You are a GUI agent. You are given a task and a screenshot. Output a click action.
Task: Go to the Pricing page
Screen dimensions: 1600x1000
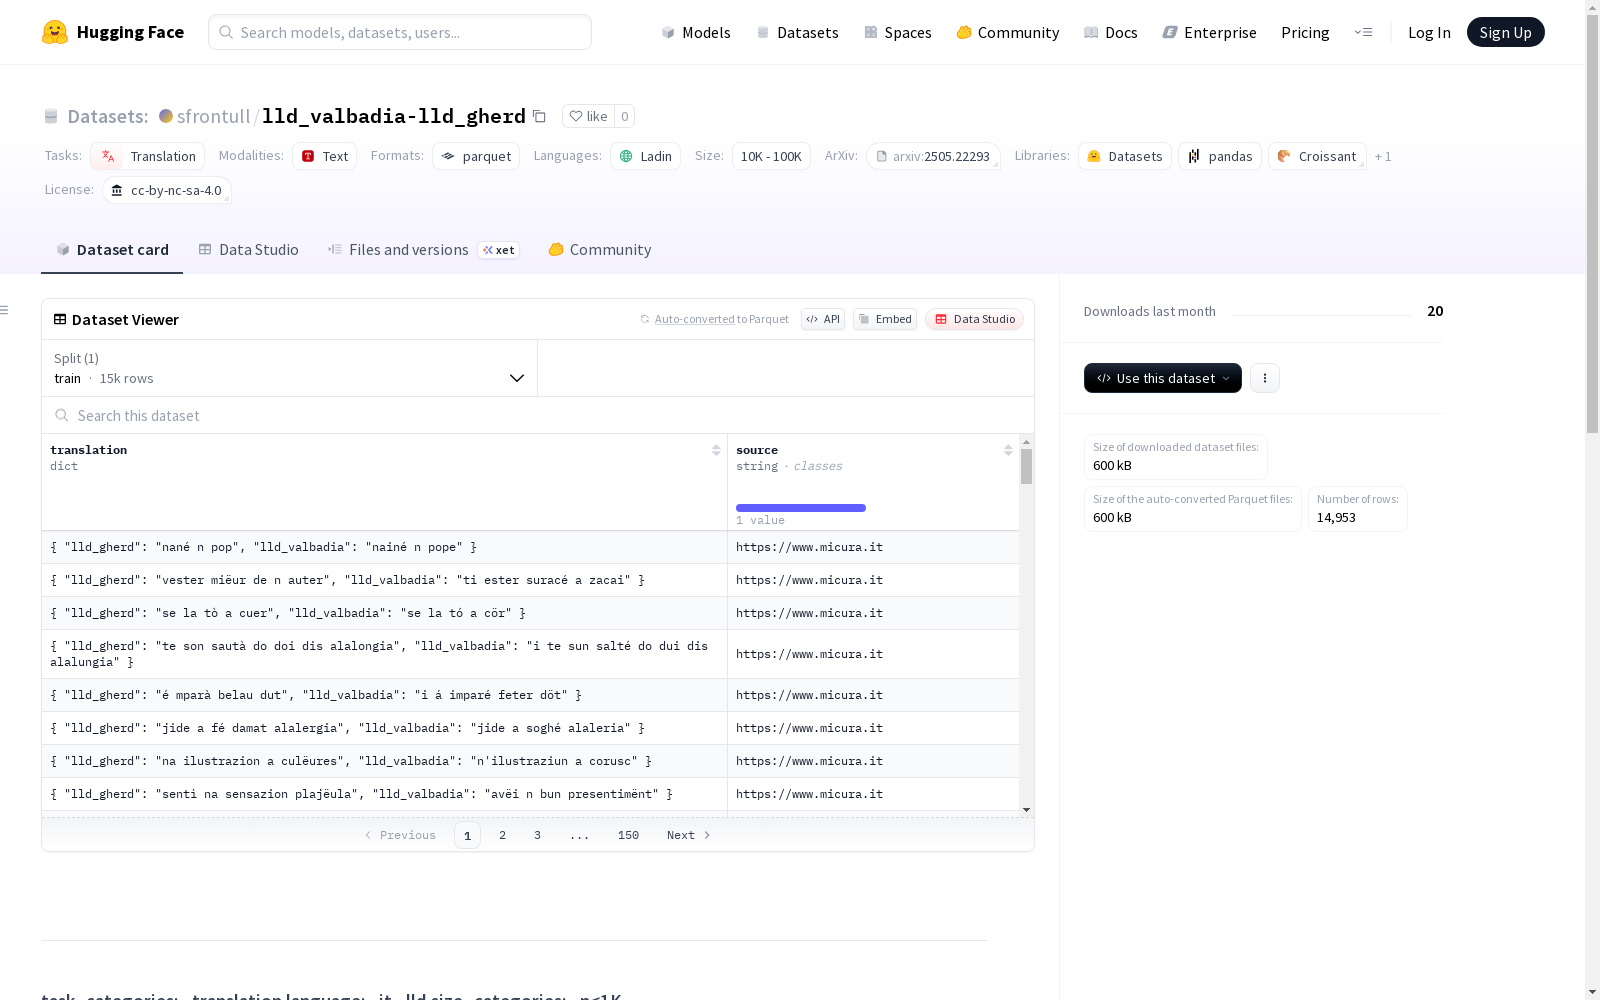point(1305,32)
